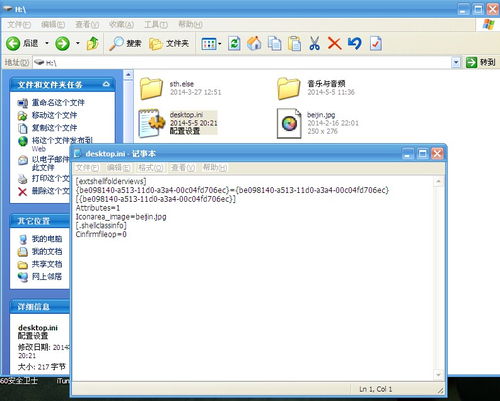Click the Cinfirmfileop=0 line in Notepad
The width and height of the screenshot is (500, 401).
coord(101,234)
